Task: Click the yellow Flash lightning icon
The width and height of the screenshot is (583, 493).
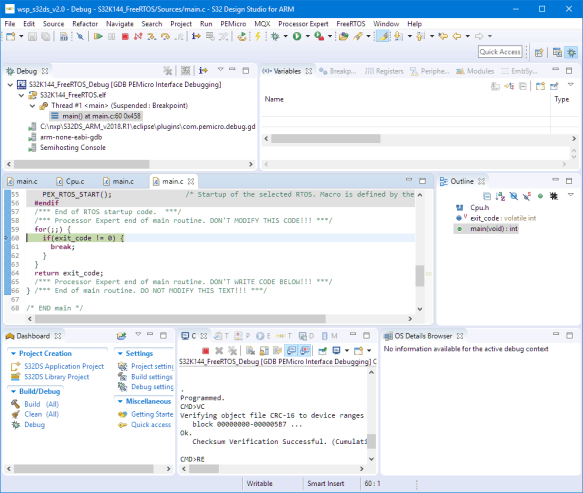Action: pos(257,36)
